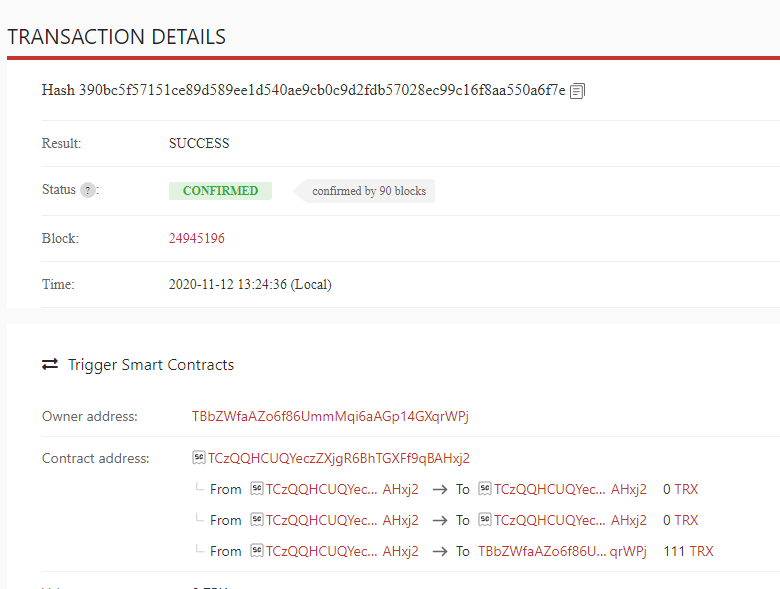
Task: Copy the transaction hash with copy icon
Action: [577, 91]
